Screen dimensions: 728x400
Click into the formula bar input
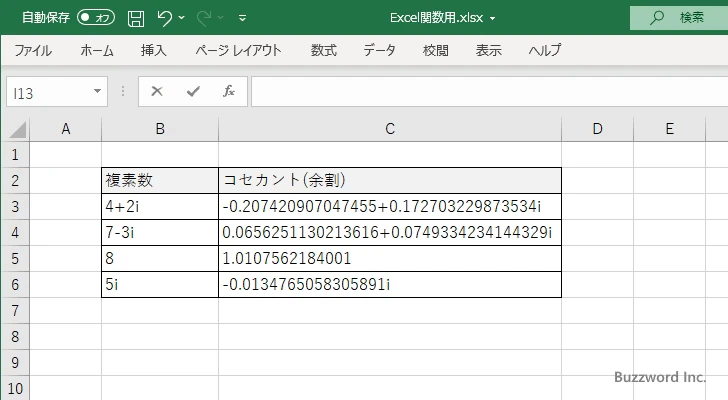pyautogui.click(x=490, y=92)
